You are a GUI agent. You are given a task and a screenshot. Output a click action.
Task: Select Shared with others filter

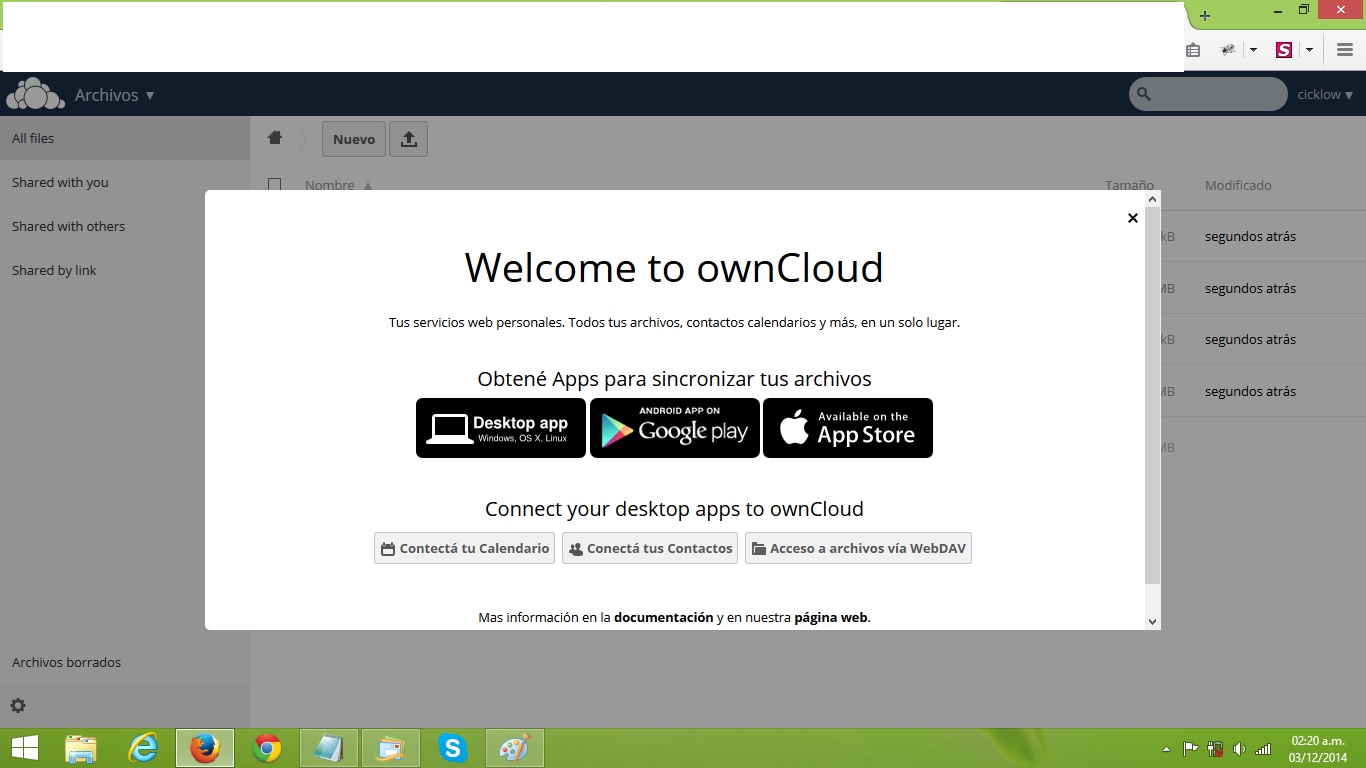coord(125,226)
